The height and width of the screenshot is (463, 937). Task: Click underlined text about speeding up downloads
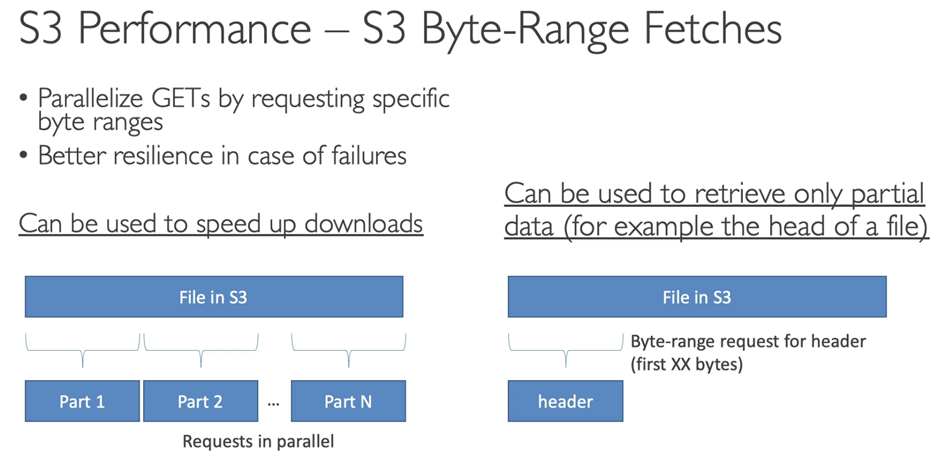221,223
